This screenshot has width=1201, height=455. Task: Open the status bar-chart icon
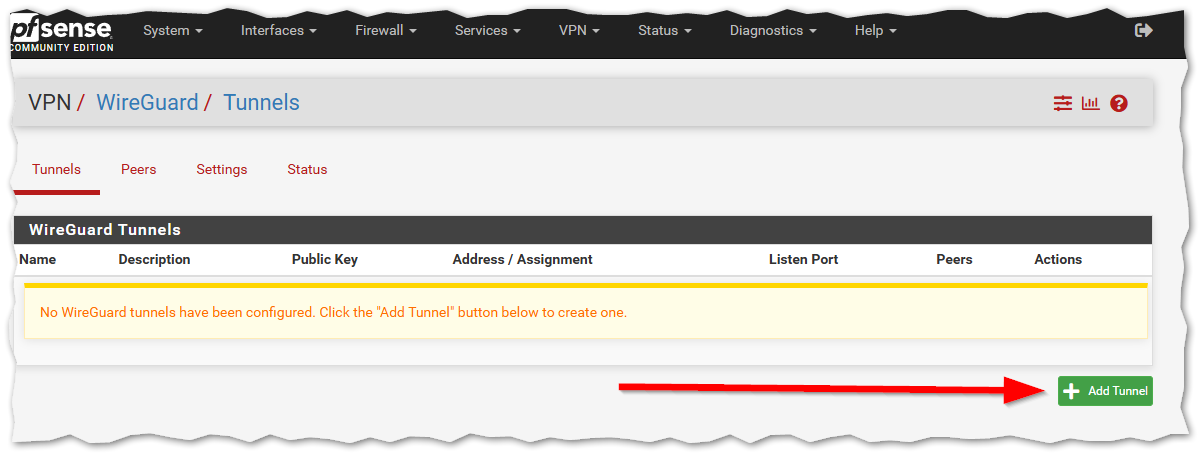(x=1090, y=103)
